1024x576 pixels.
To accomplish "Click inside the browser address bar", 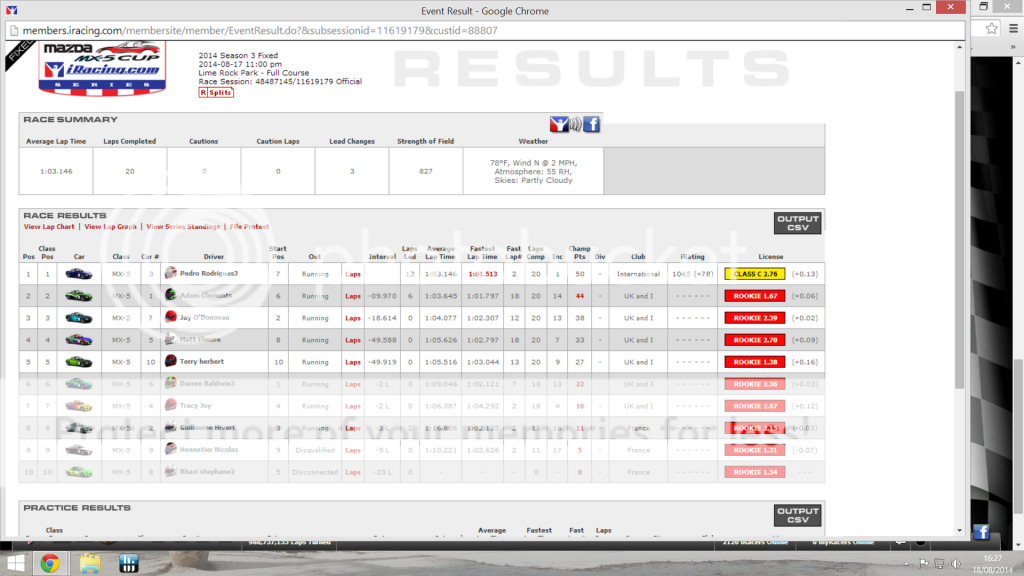I will tap(400, 29).
